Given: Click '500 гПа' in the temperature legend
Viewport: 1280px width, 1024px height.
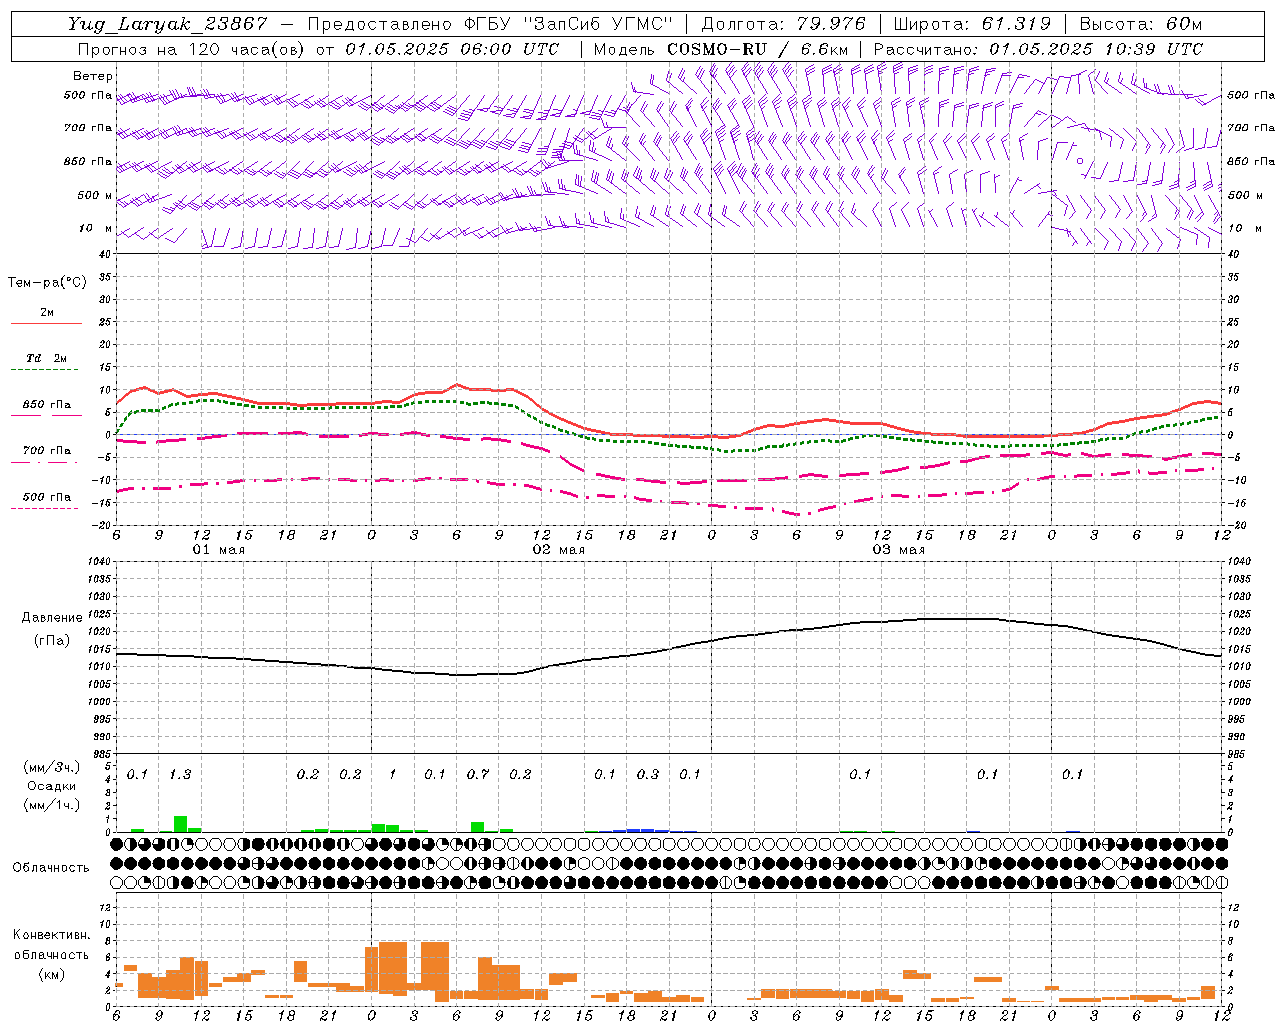Looking at the screenshot, I should point(47,496).
